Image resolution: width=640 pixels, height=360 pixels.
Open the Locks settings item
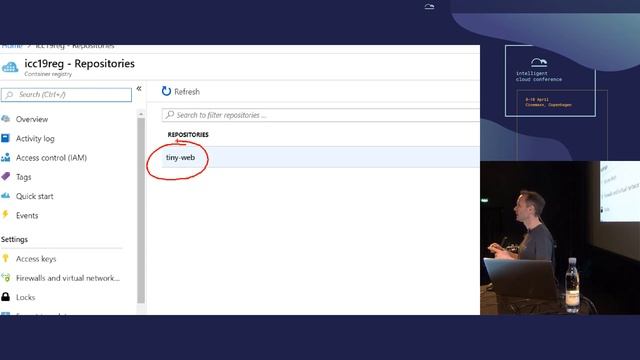point(25,297)
